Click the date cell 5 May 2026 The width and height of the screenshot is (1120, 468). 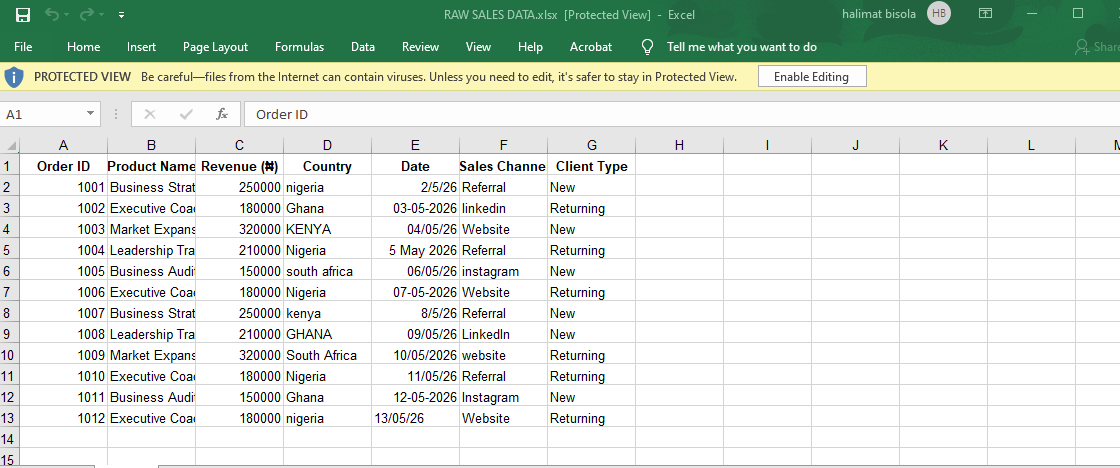point(415,250)
